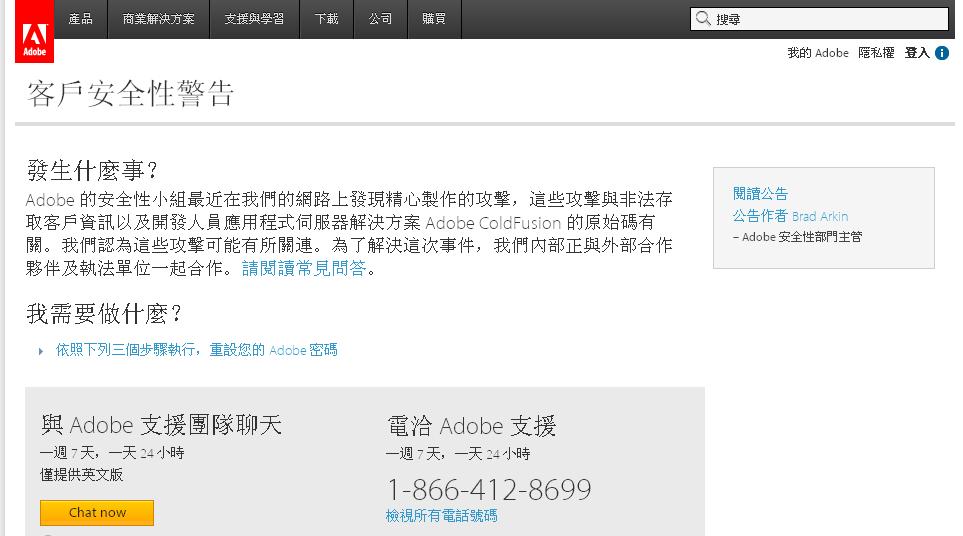Open the 檢視所有電話號碼 link
The image size is (963, 536).
442,516
